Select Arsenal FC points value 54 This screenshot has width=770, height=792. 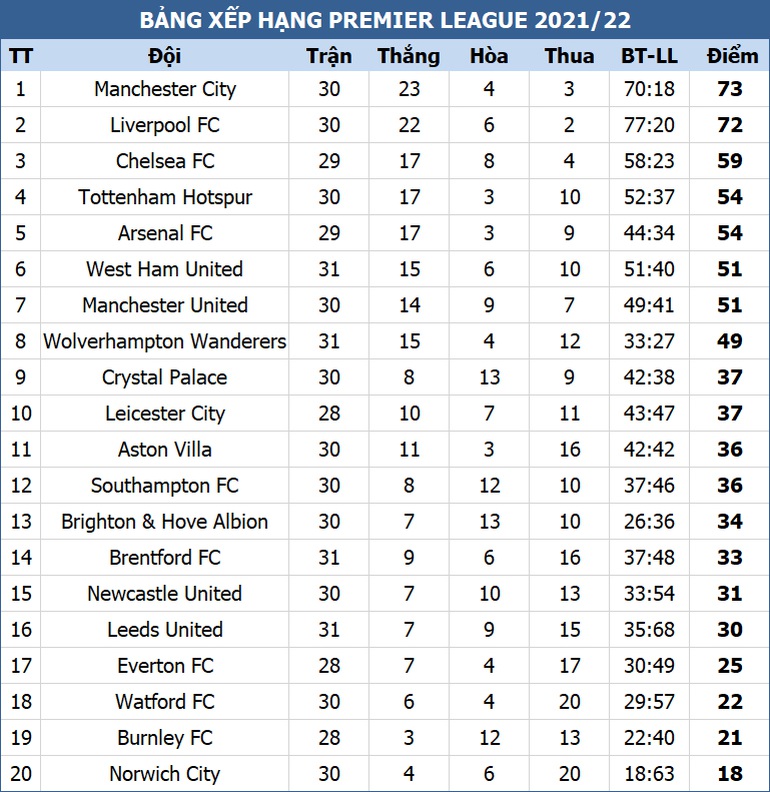click(x=731, y=233)
